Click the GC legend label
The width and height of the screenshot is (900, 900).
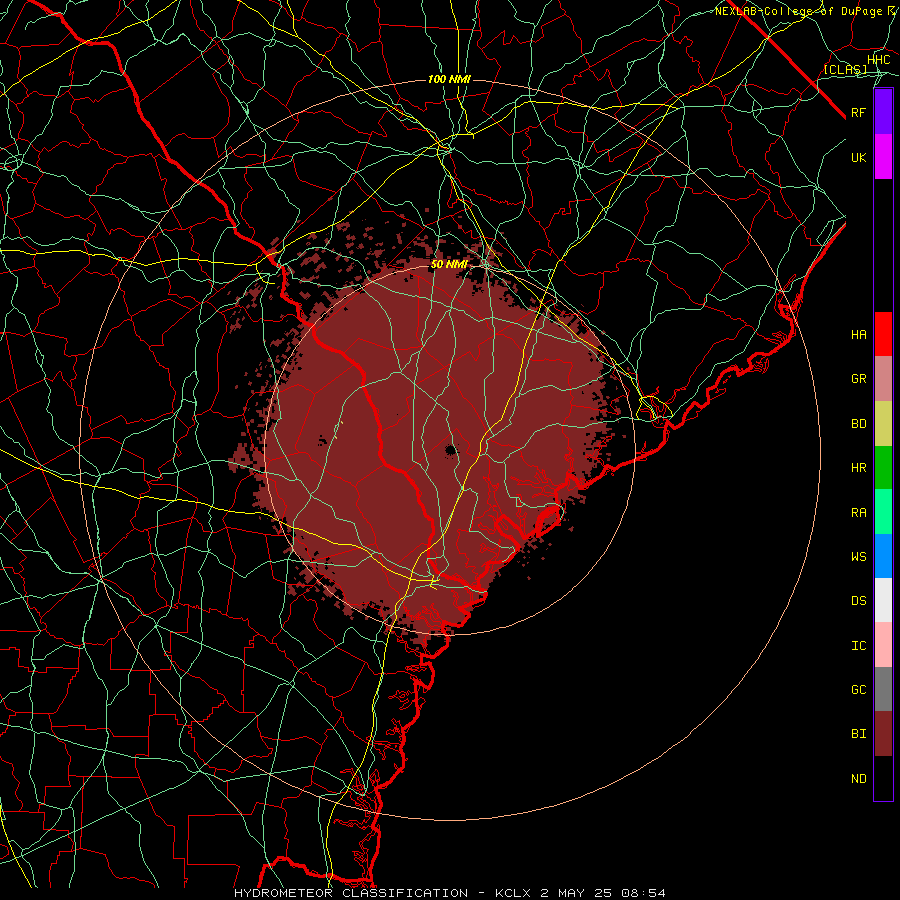pos(859,690)
